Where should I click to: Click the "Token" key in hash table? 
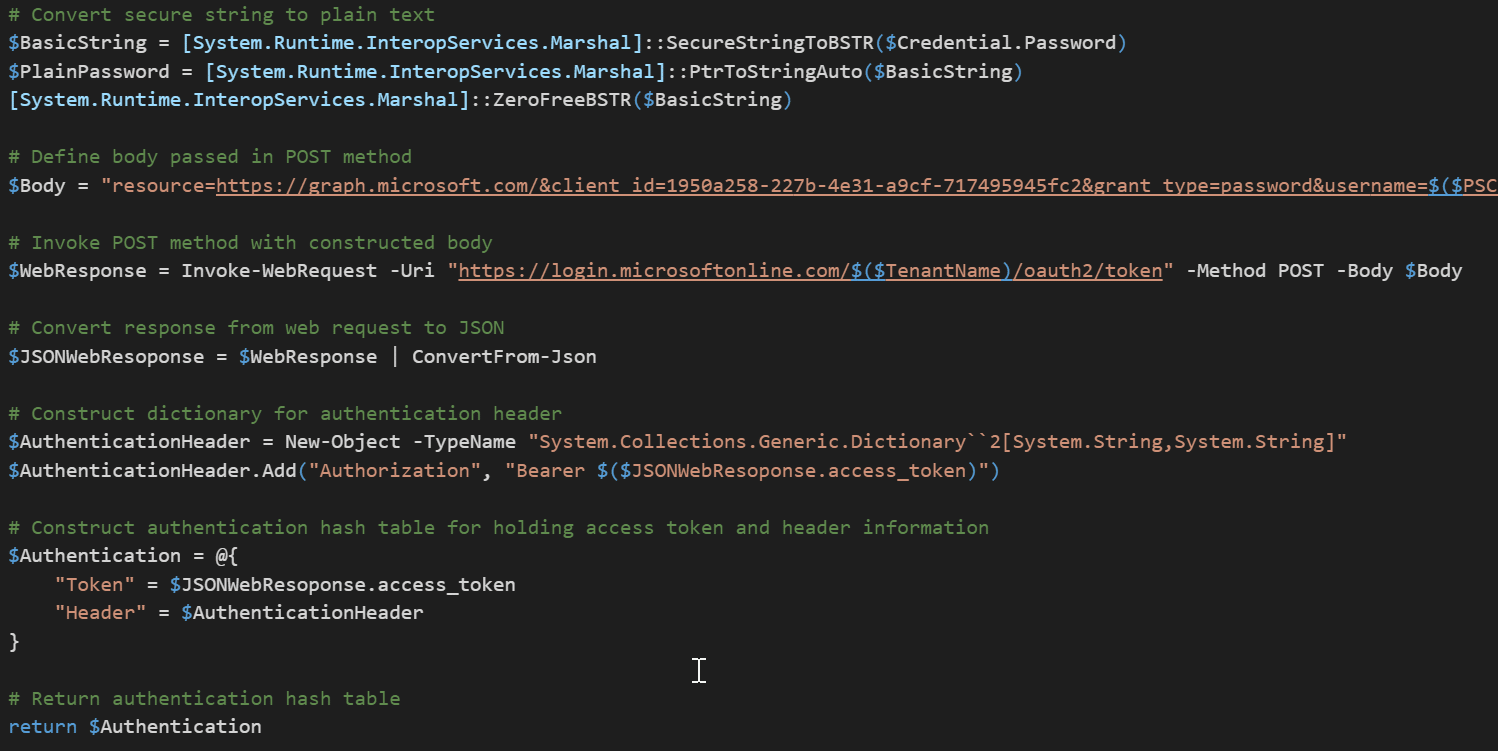pos(95,584)
